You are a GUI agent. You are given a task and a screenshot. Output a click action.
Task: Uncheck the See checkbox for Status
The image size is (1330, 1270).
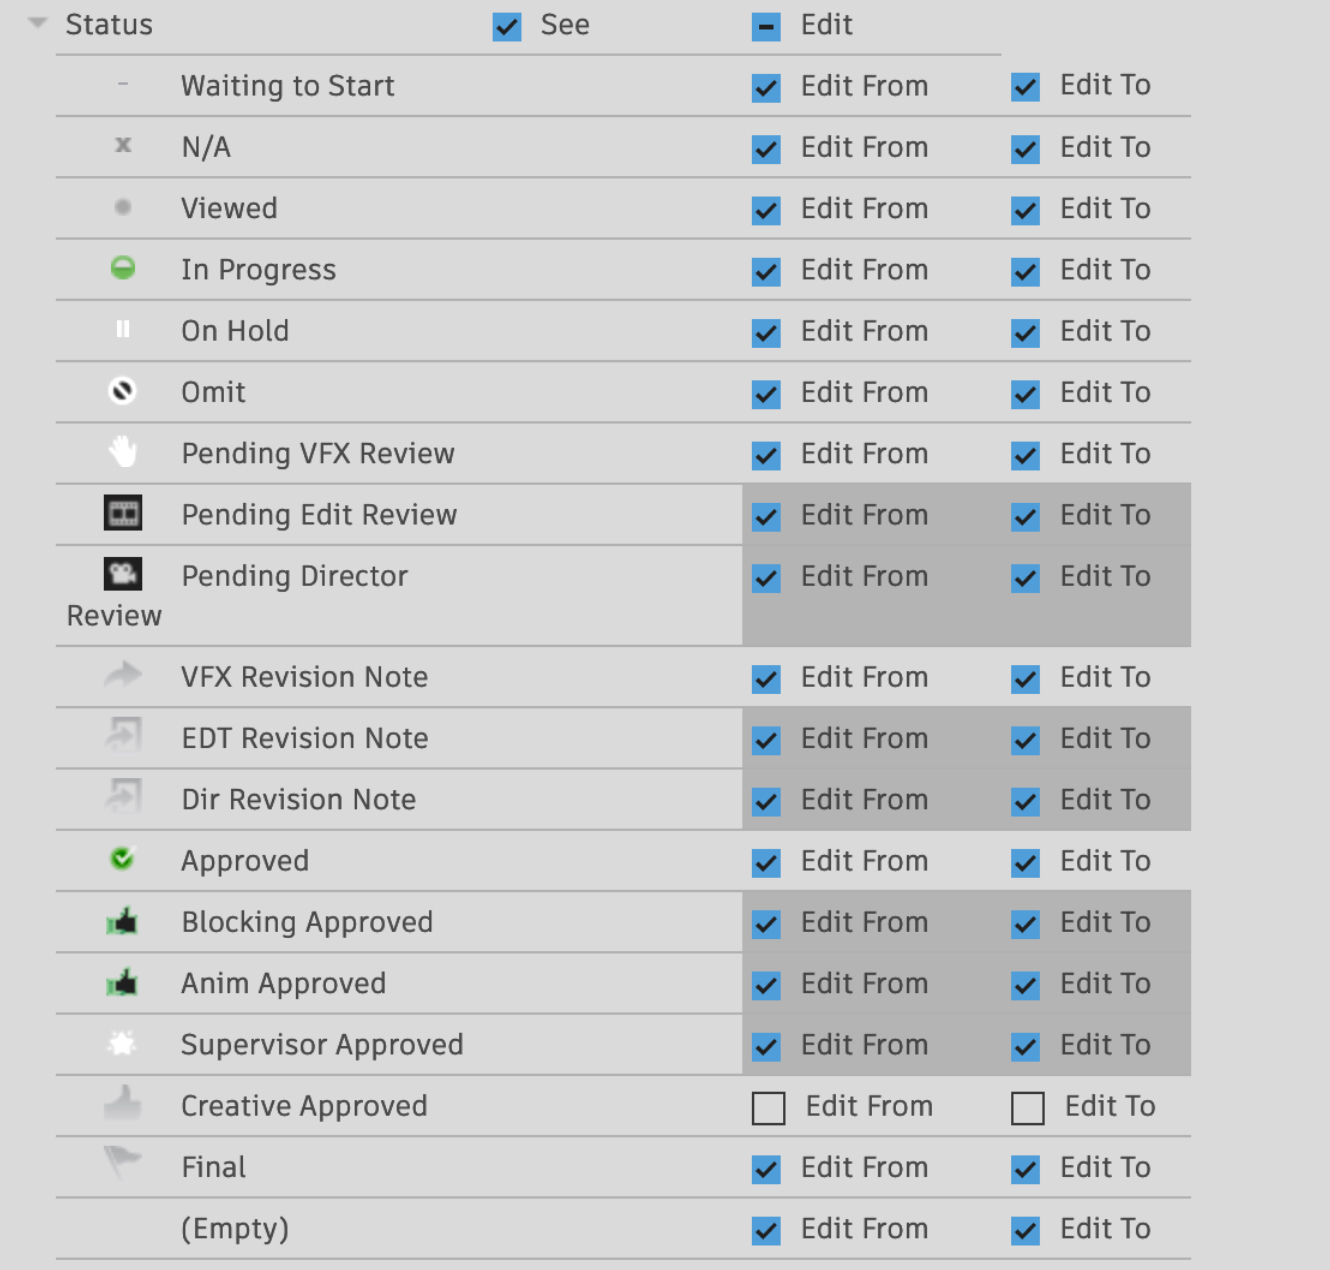click(507, 26)
